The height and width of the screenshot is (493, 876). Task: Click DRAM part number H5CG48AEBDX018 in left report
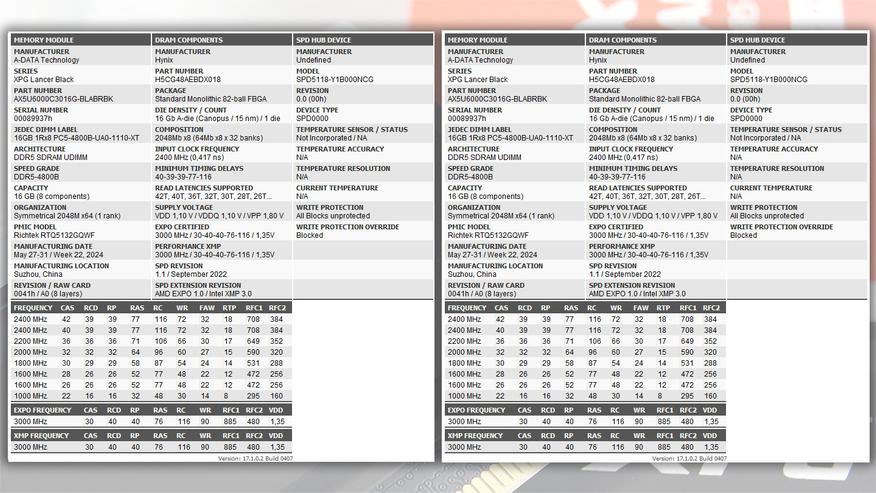(188, 79)
